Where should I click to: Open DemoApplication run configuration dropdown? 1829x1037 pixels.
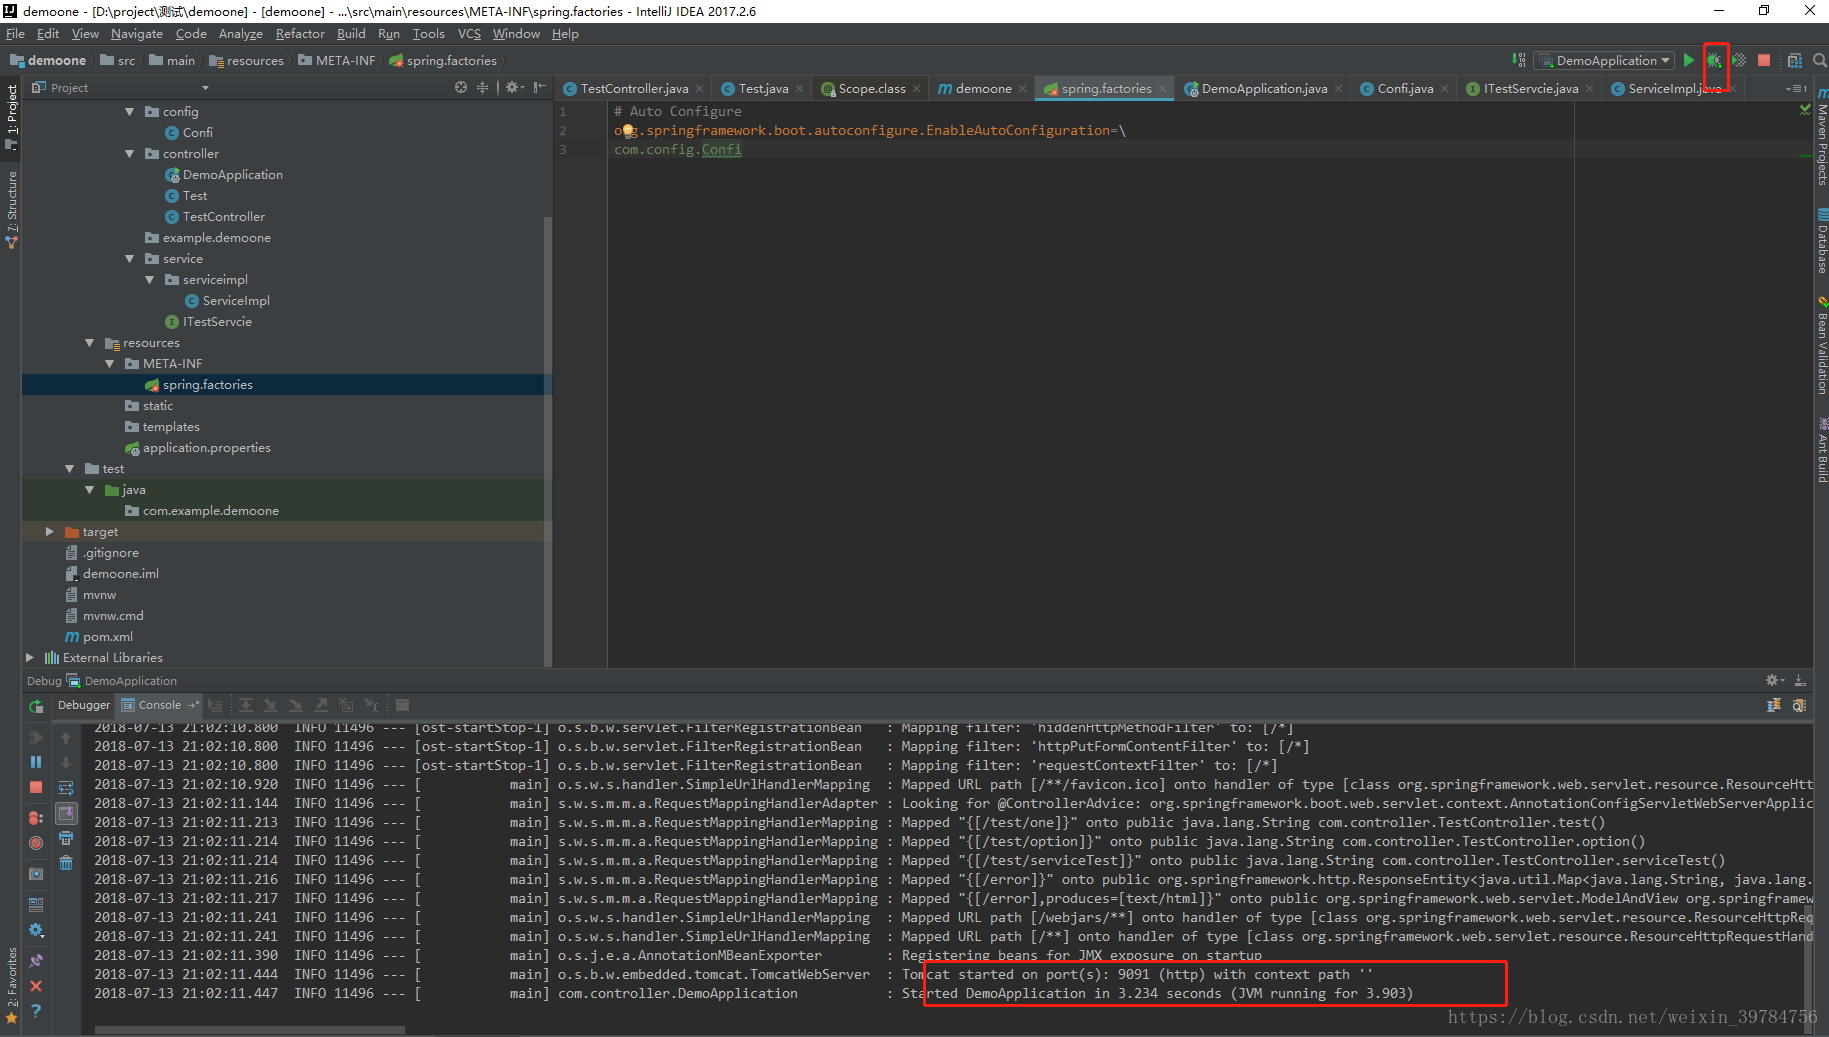(1605, 60)
